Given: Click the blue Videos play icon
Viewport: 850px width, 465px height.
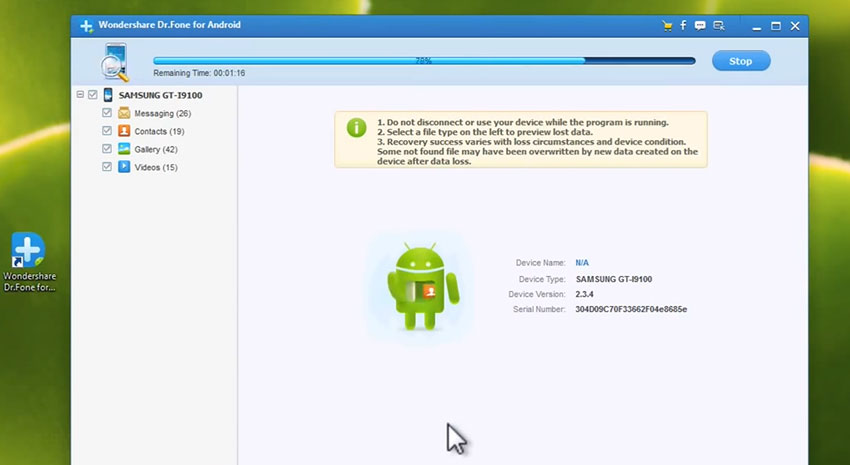Looking at the screenshot, I should (124, 166).
